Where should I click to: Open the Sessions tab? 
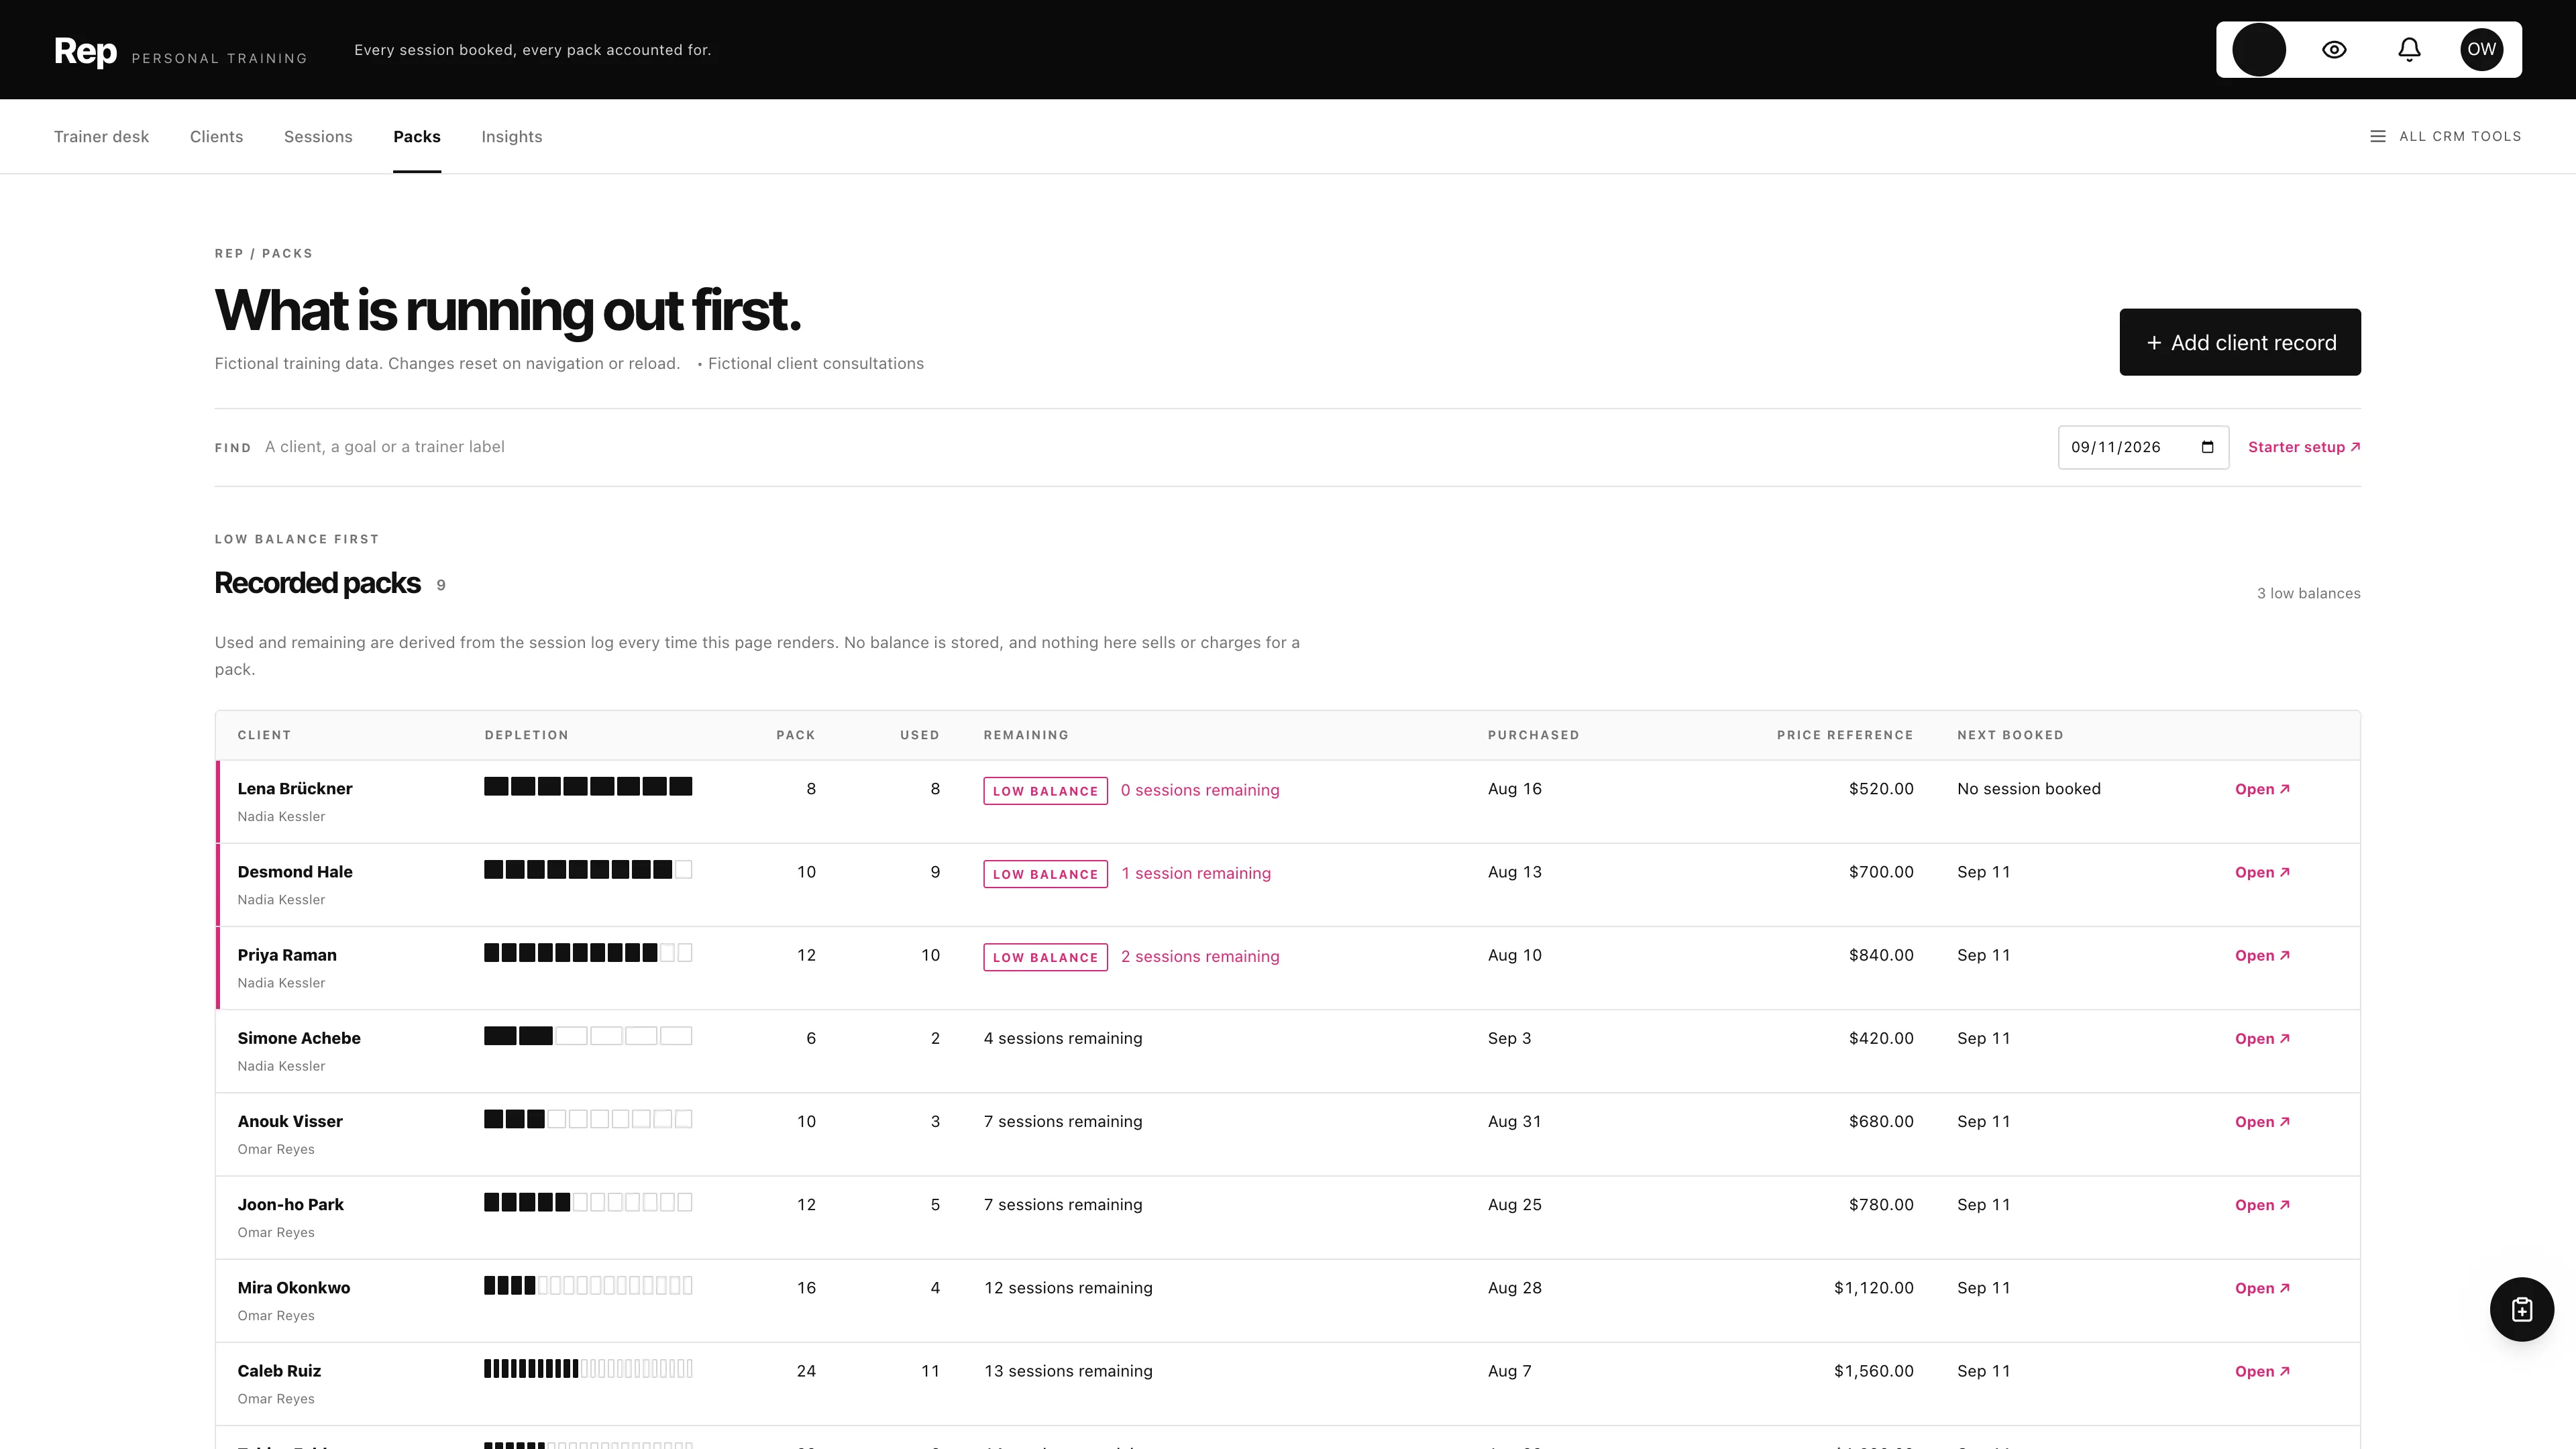(318, 136)
